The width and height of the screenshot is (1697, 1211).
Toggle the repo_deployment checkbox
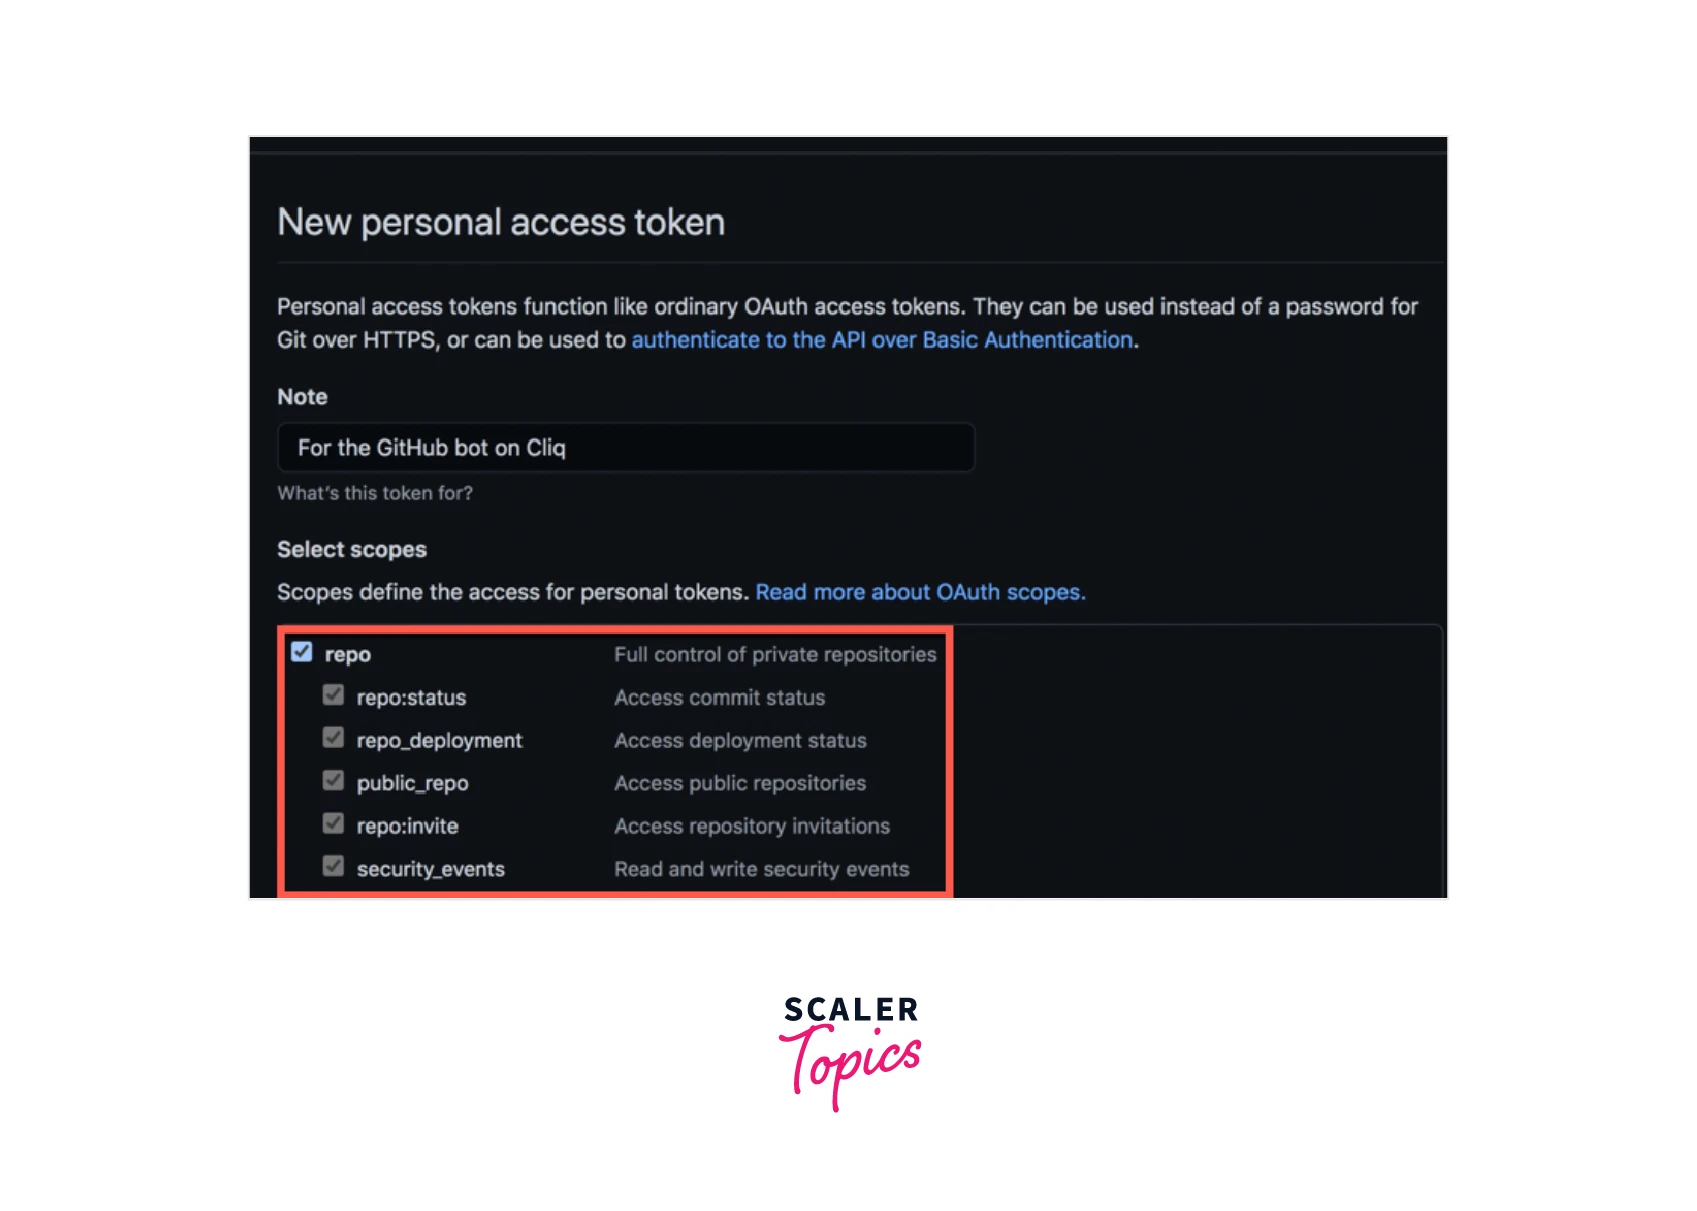click(333, 739)
